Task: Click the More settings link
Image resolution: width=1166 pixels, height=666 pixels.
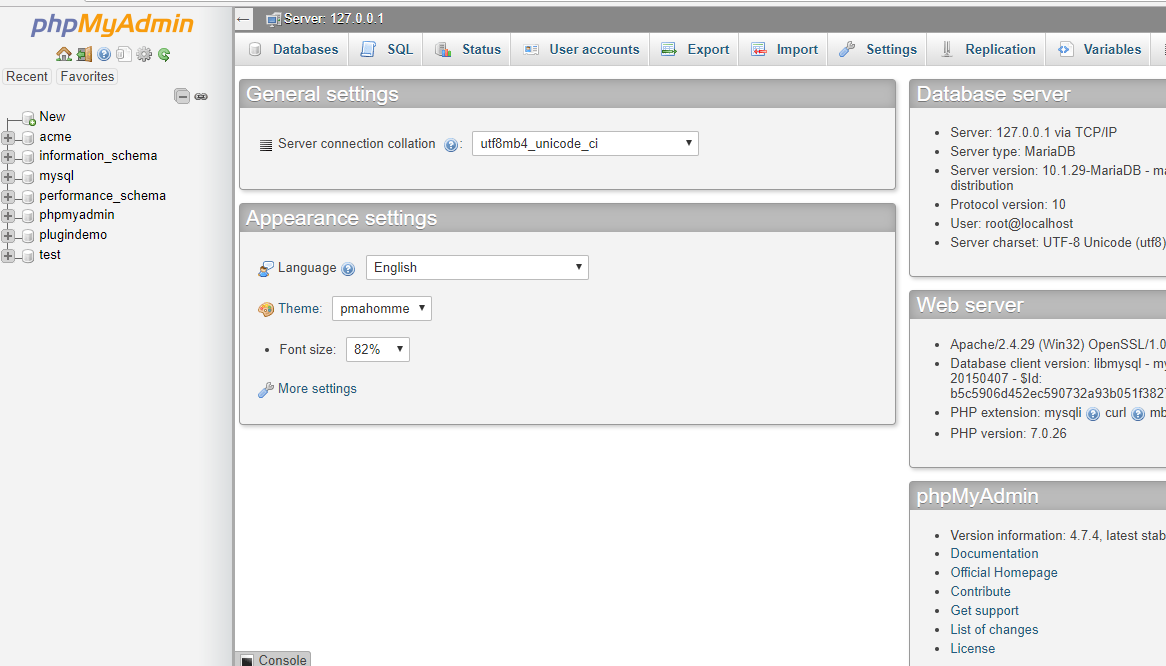Action: tap(317, 389)
